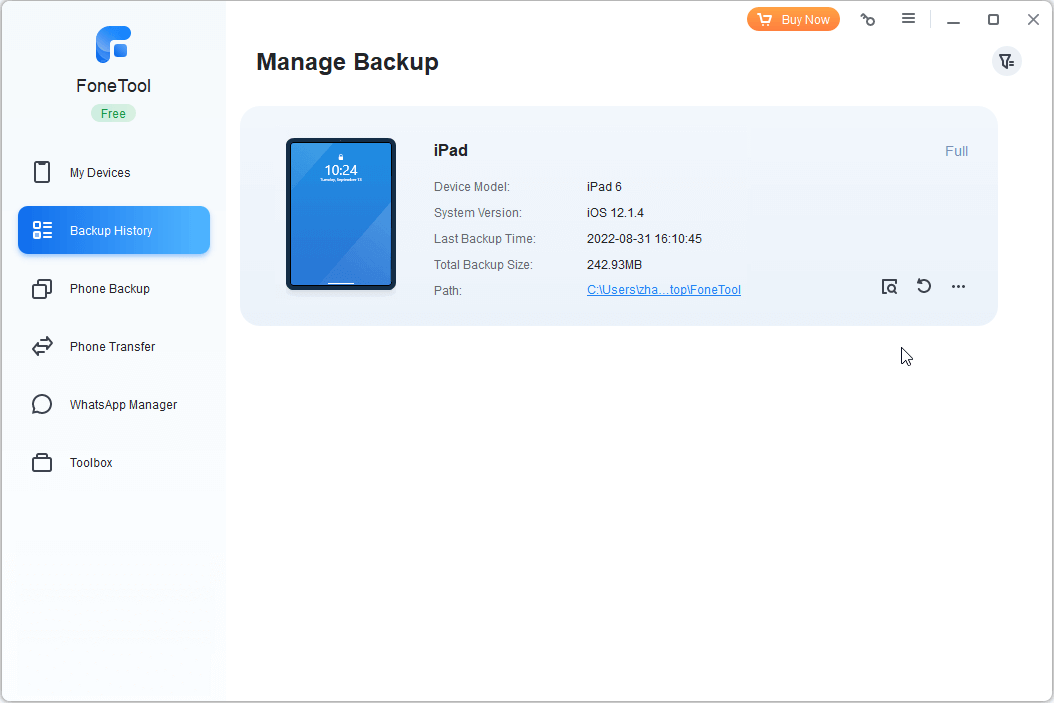Open the Toolbox section
1054x703 pixels.
point(91,462)
